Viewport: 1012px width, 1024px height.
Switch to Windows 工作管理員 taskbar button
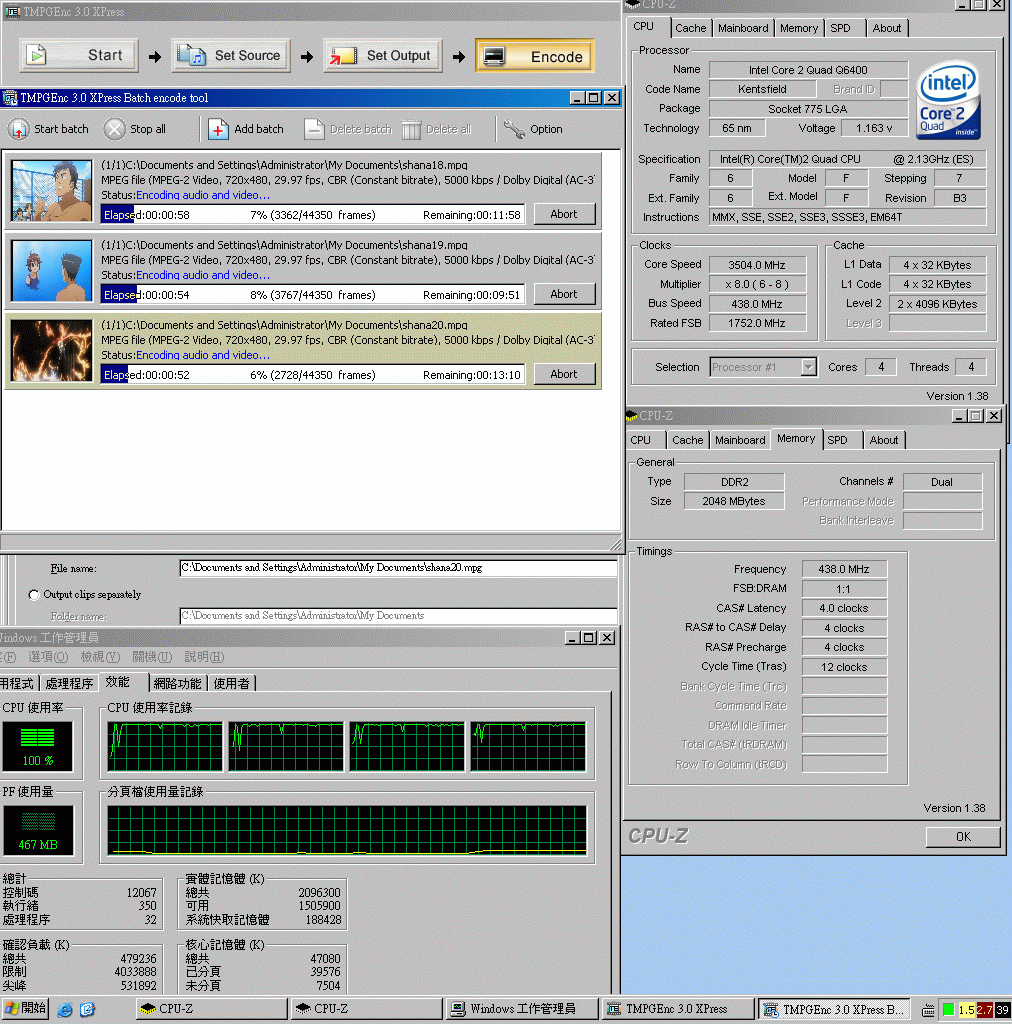[x=522, y=1009]
